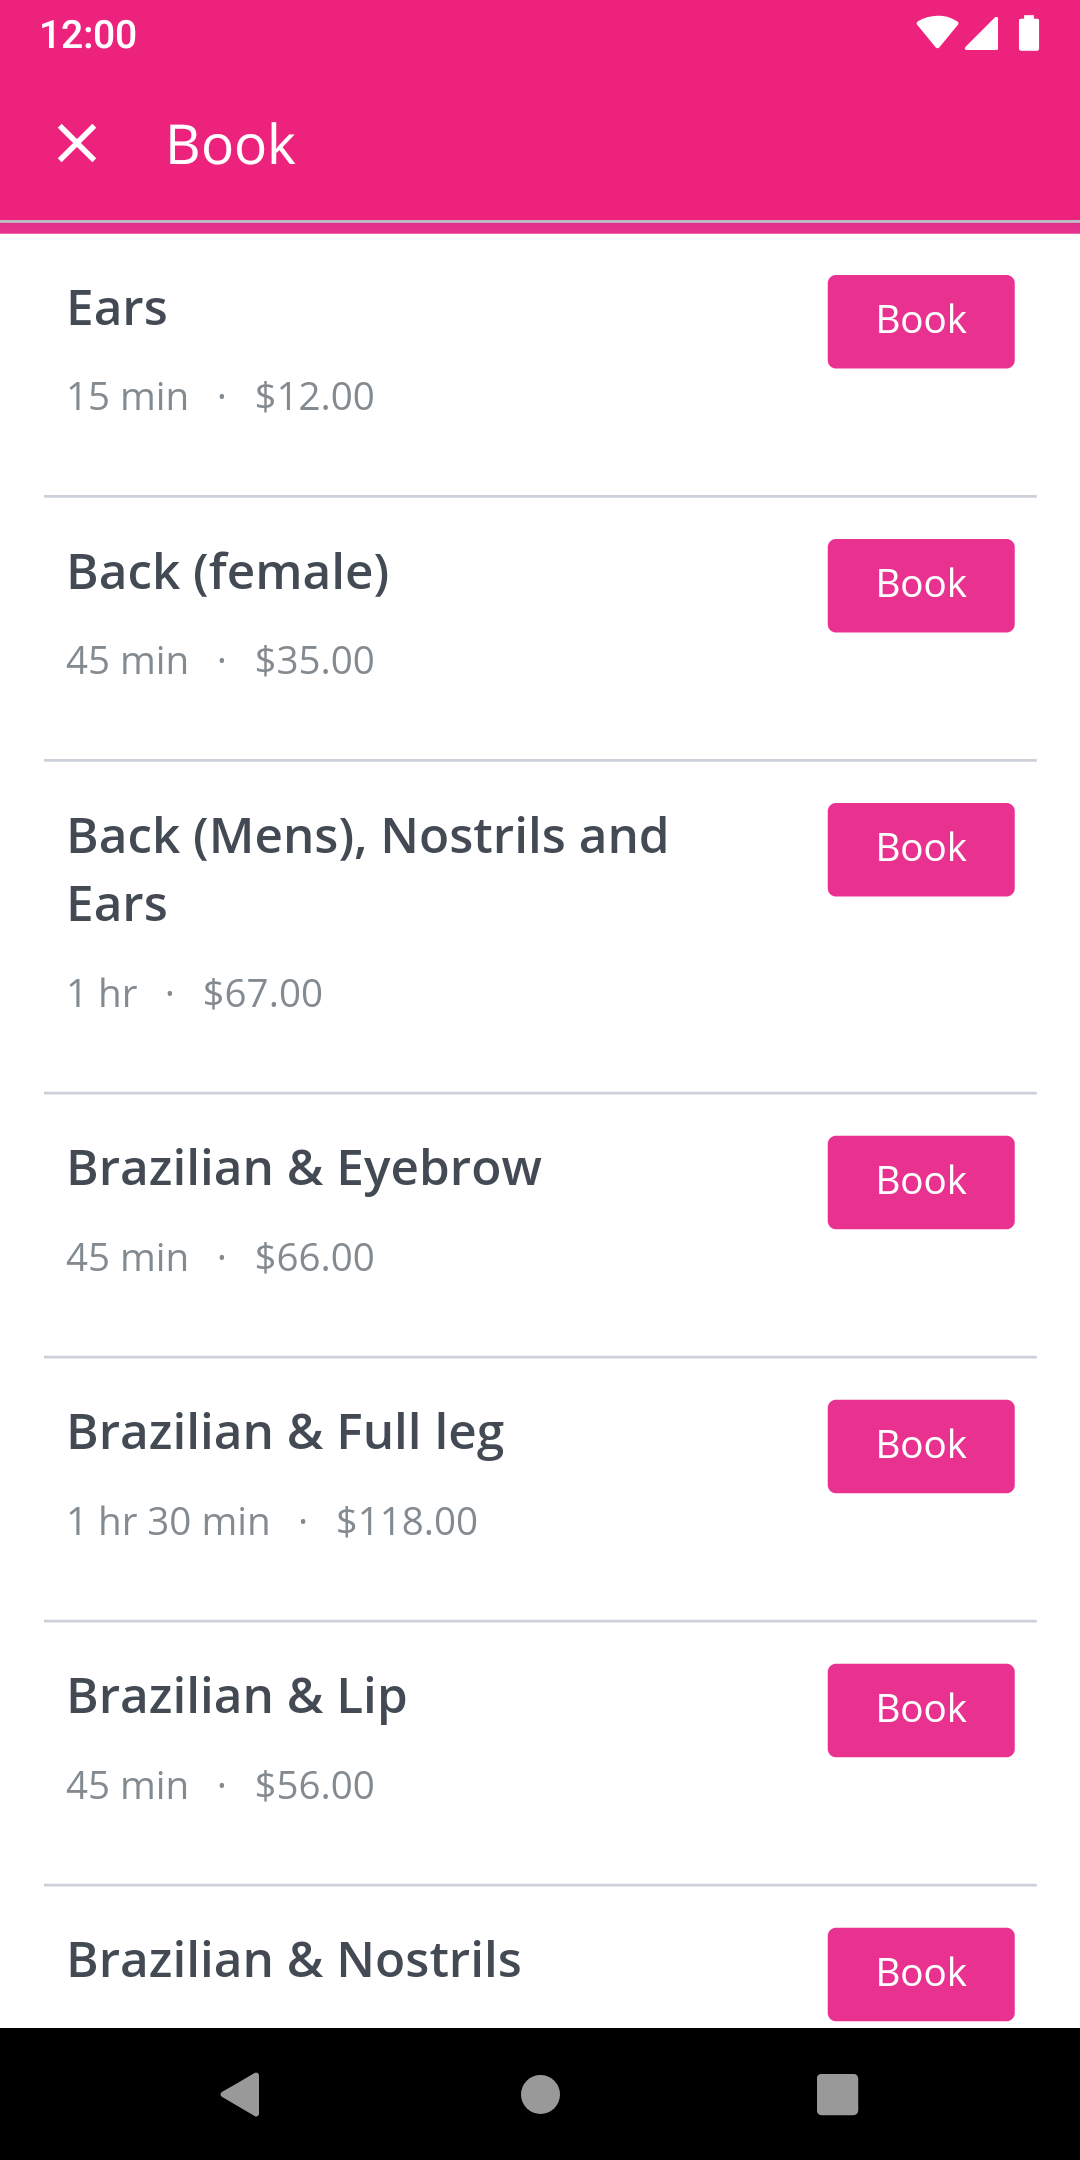Tap the Android back navigation icon
This screenshot has width=1080, height=2160.
[x=240, y=2094]
